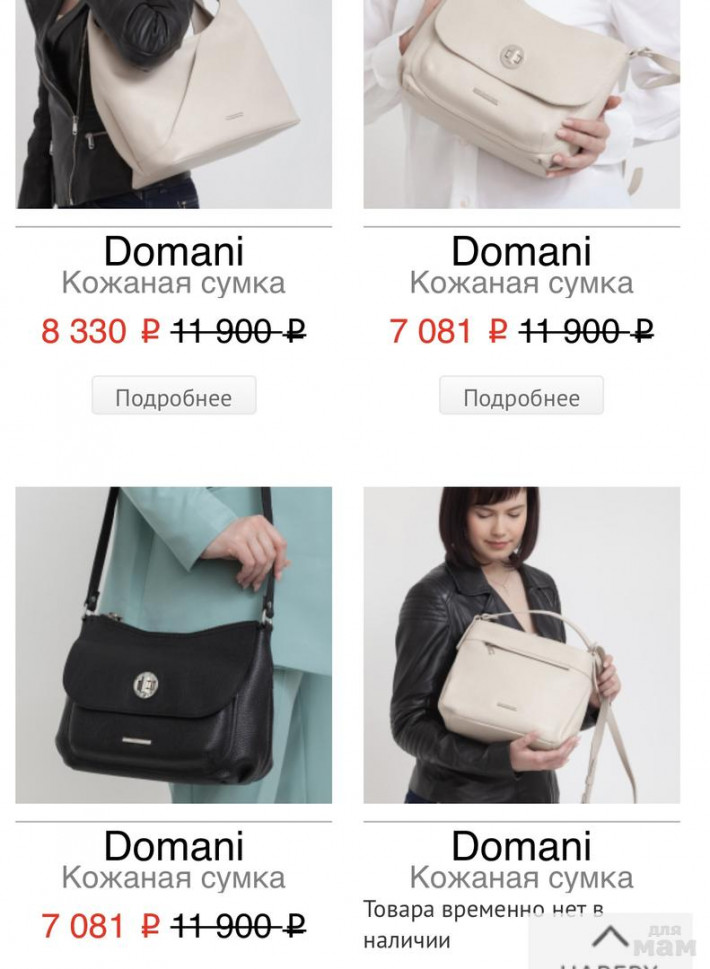The image size is (710, 969).
Task: Click Подробнее under the top-right 7 081 ₽ bag
Action: tap(522, 396)
